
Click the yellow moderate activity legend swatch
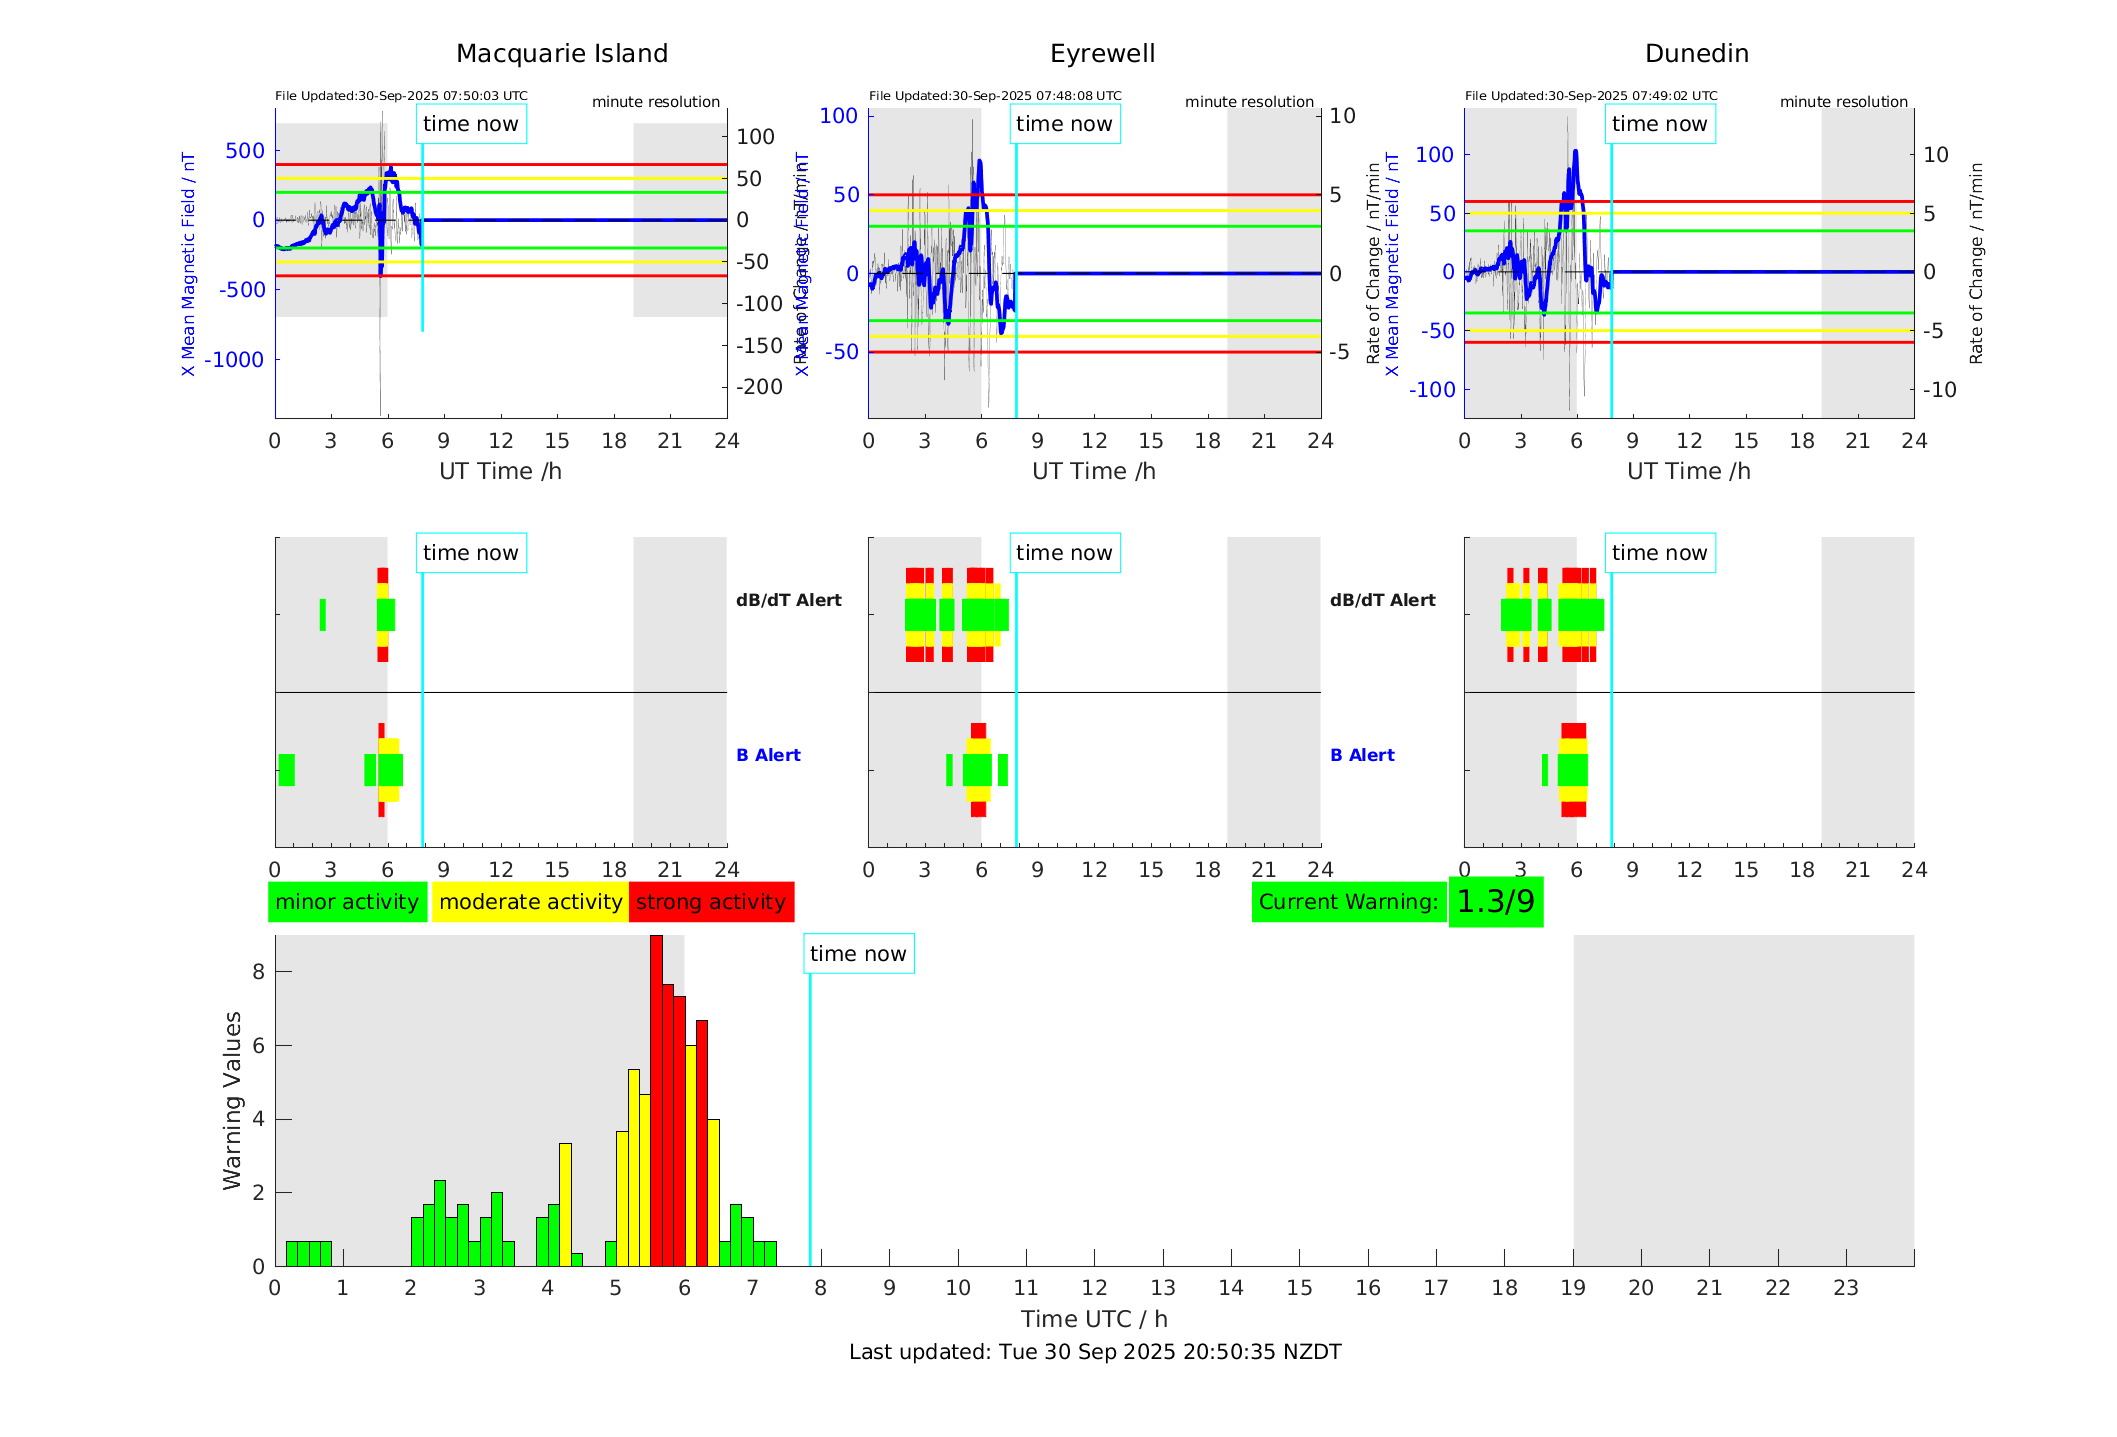(x=530, y=902)
